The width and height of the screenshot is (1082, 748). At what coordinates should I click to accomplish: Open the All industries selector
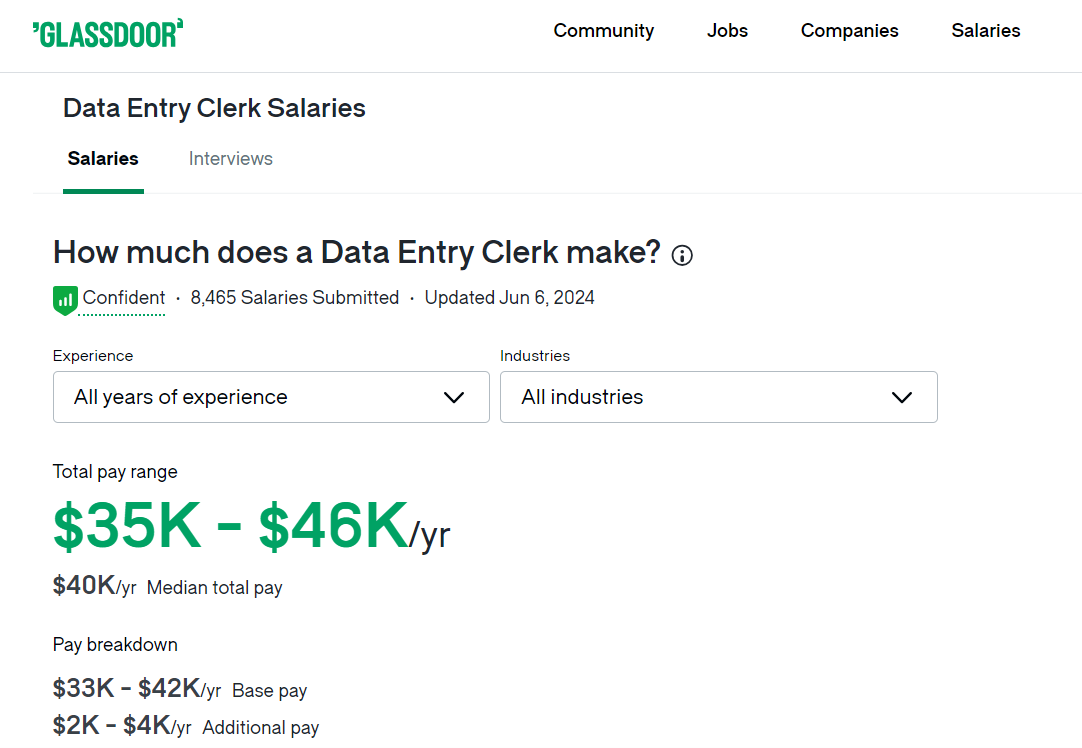pyautogui.click(x=718, y=397)
